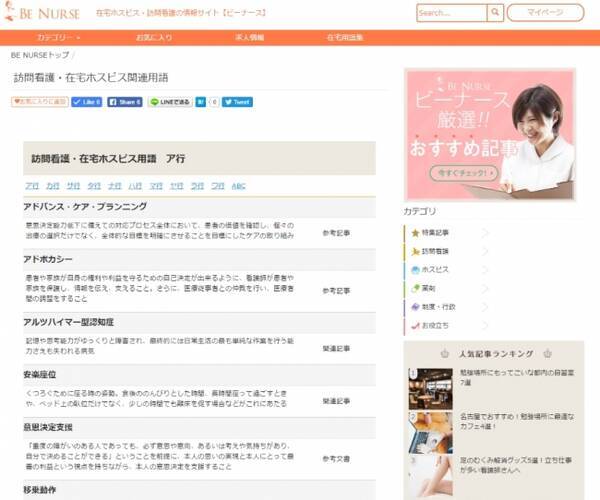The height and width of the screenshot is (500, 600).
Task: Click 参考記事 link for アドボカシー entry
Action: pyautogui.click(x=336, y=290)
